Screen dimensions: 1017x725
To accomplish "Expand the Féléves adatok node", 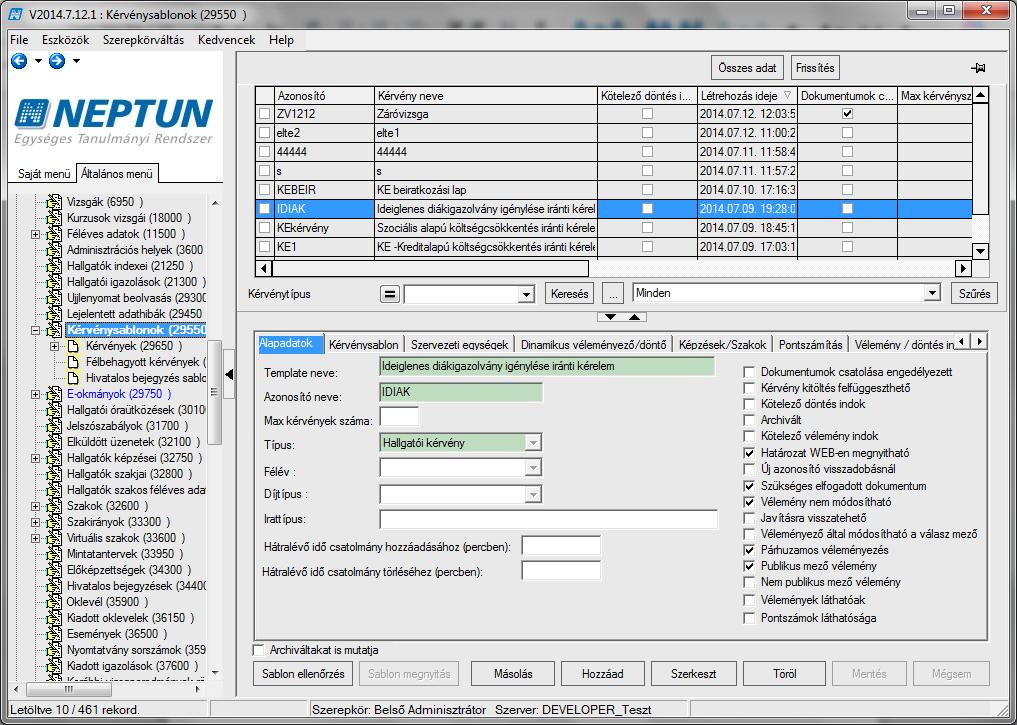I will tap(36, 234).
